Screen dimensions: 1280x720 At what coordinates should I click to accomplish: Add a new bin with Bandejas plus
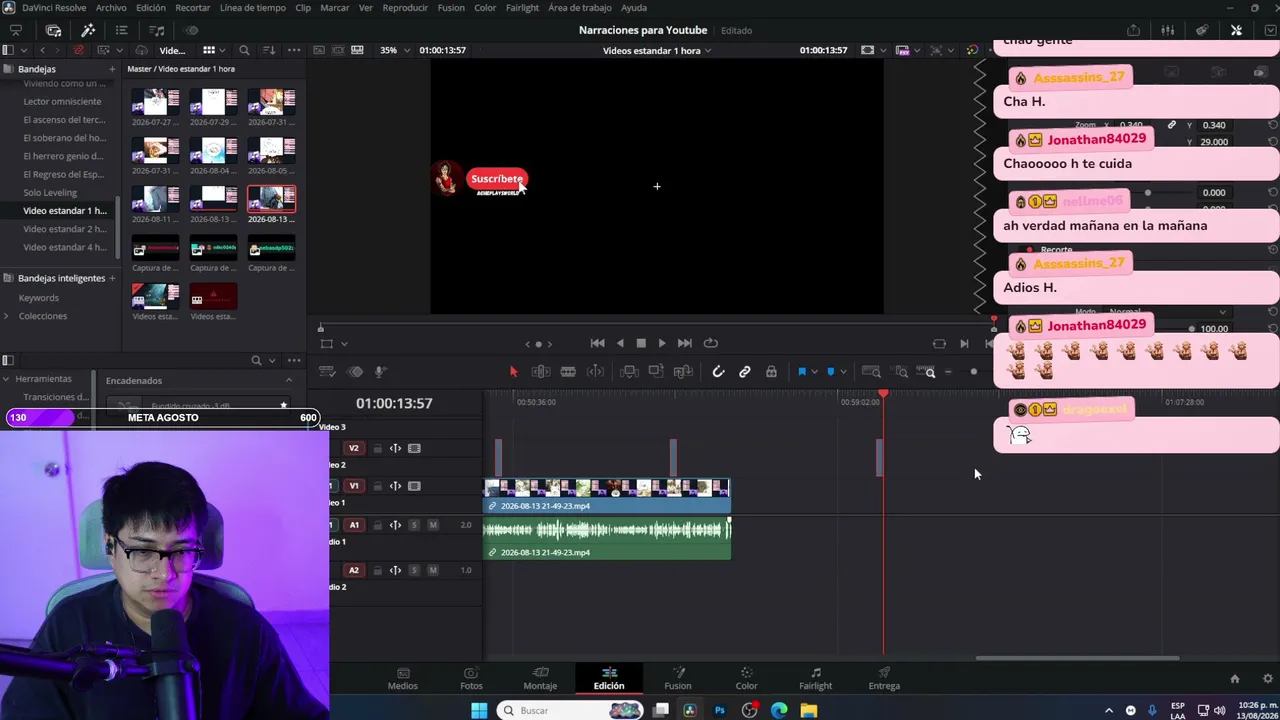(x=111, y=69)
